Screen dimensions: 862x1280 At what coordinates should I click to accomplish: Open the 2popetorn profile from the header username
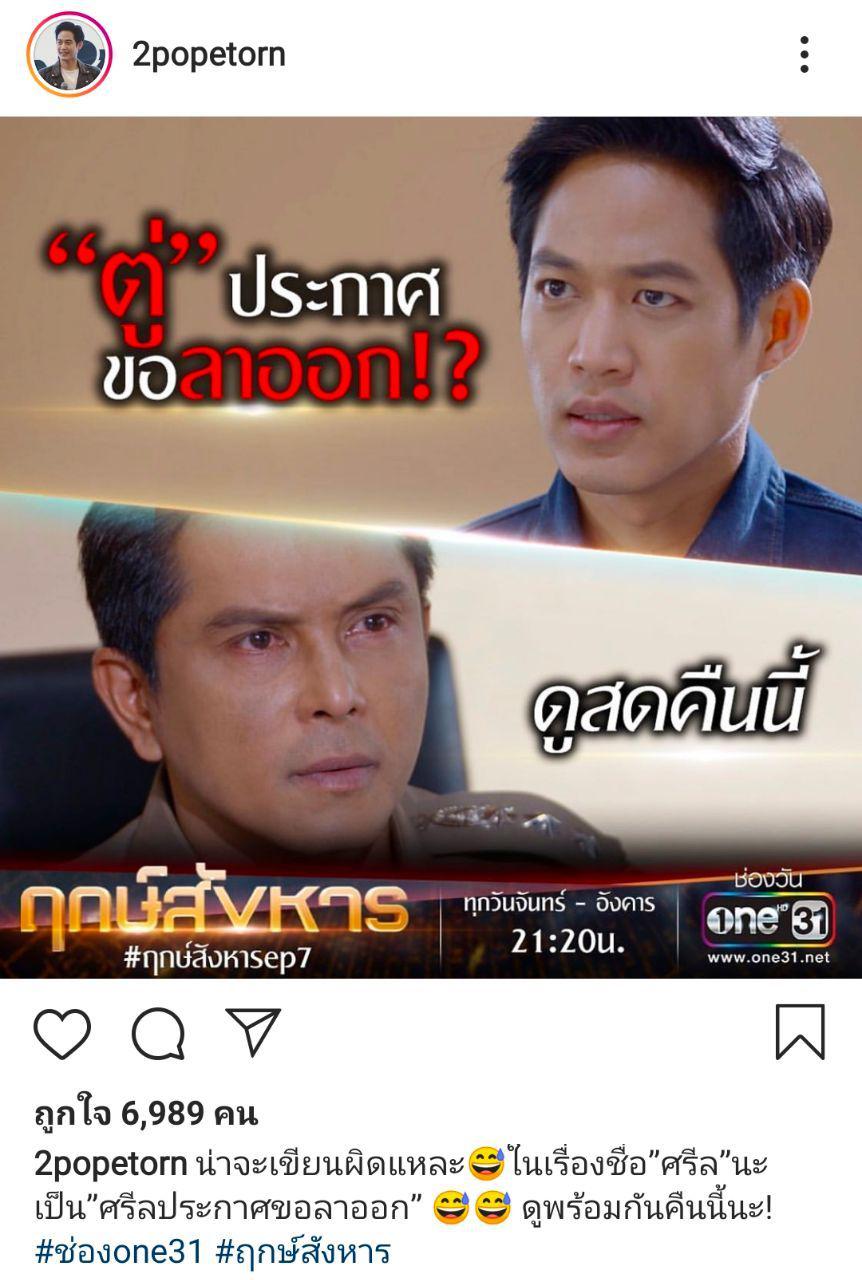pos(209,55)
